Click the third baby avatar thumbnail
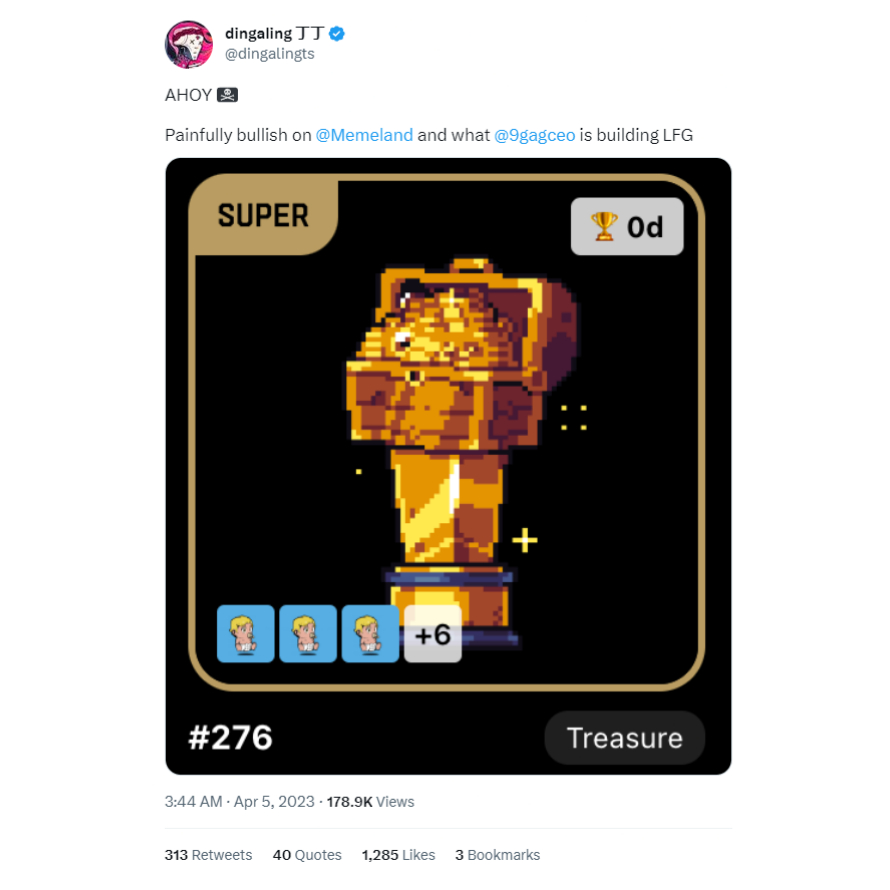The width and height of the screenshot is (890, 890). [371, 633]
